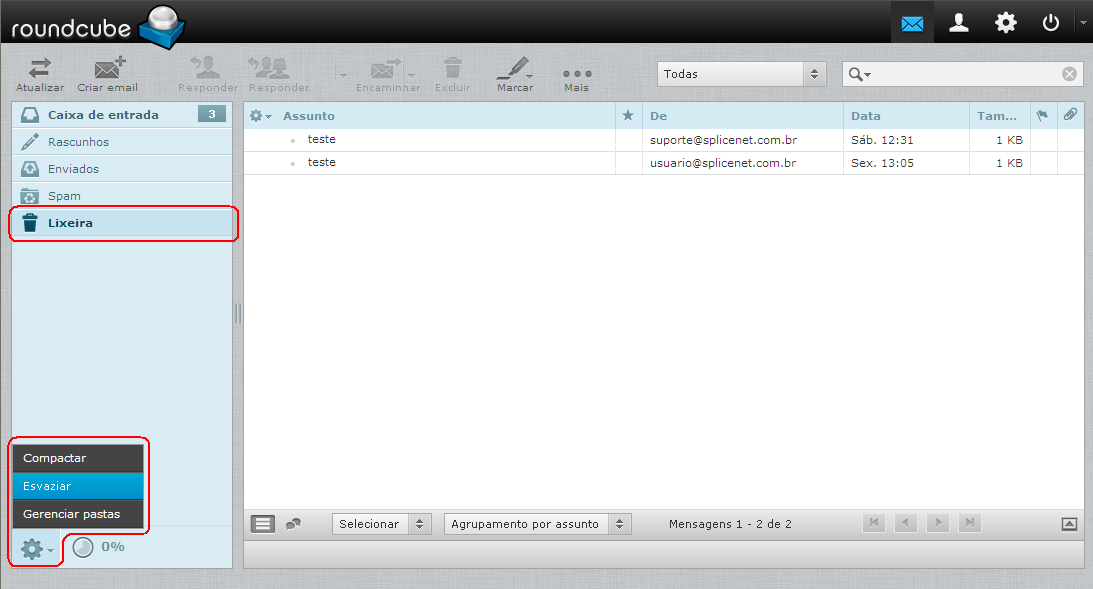Expand the Encaminhar options arrow
1093x589 pixels.
[411, 75]
